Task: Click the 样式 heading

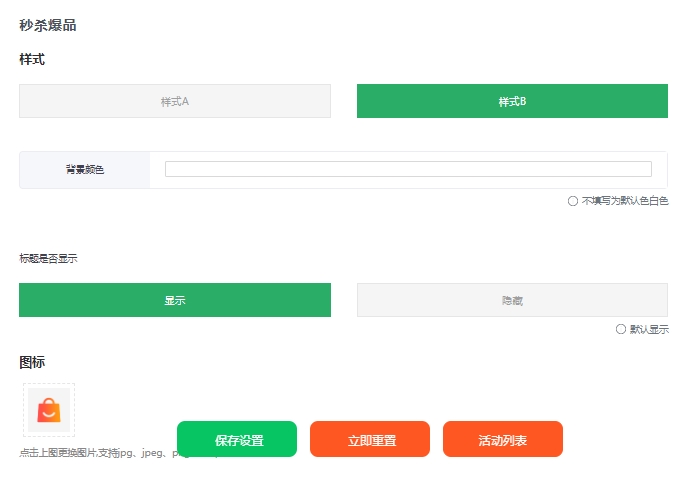Action: 32,60
